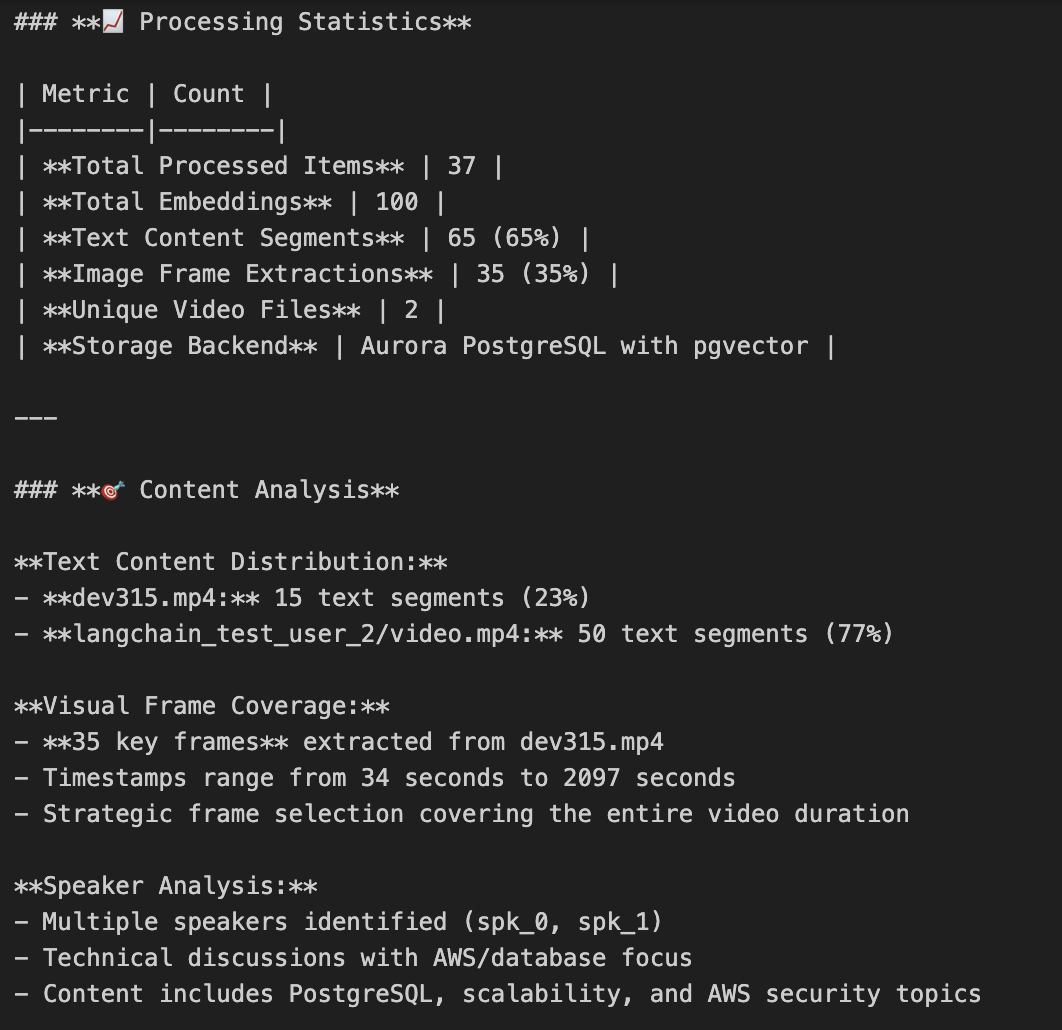Screen dimensions: 1062x1030
Task: Click the Total Embeddings value 100
Action: point(396,202)
